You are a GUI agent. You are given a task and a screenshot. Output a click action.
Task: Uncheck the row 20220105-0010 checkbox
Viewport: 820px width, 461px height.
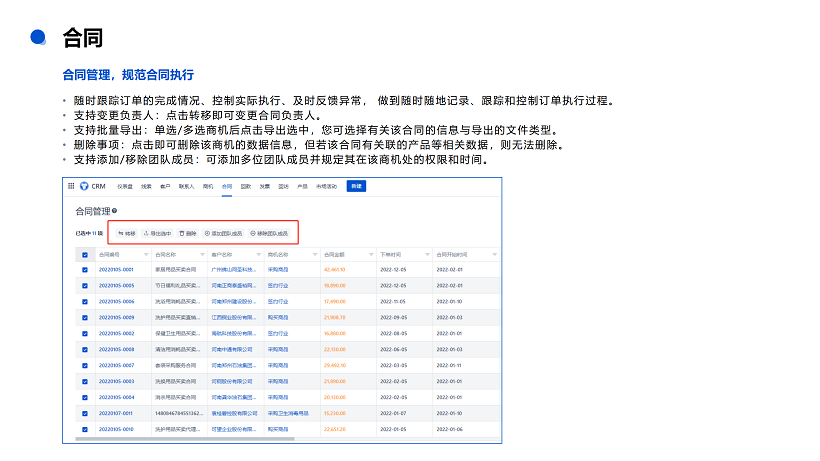pos(85,429)
